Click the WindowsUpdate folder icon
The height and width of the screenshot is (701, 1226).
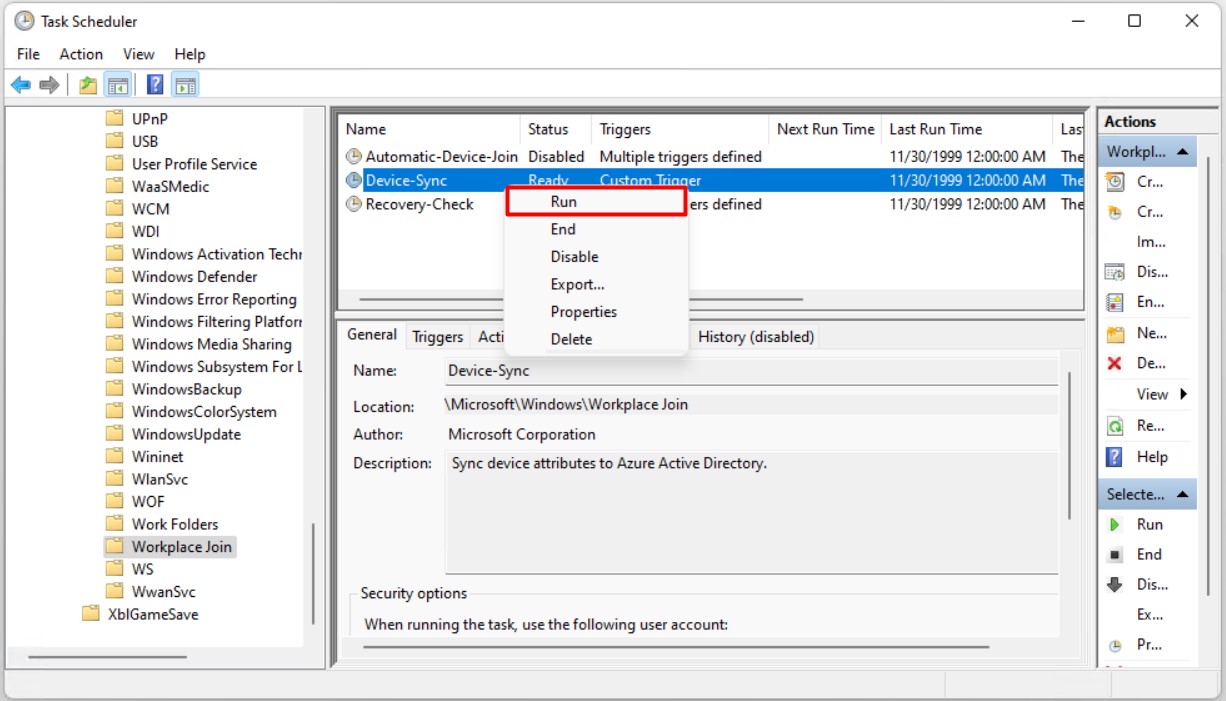115,434
